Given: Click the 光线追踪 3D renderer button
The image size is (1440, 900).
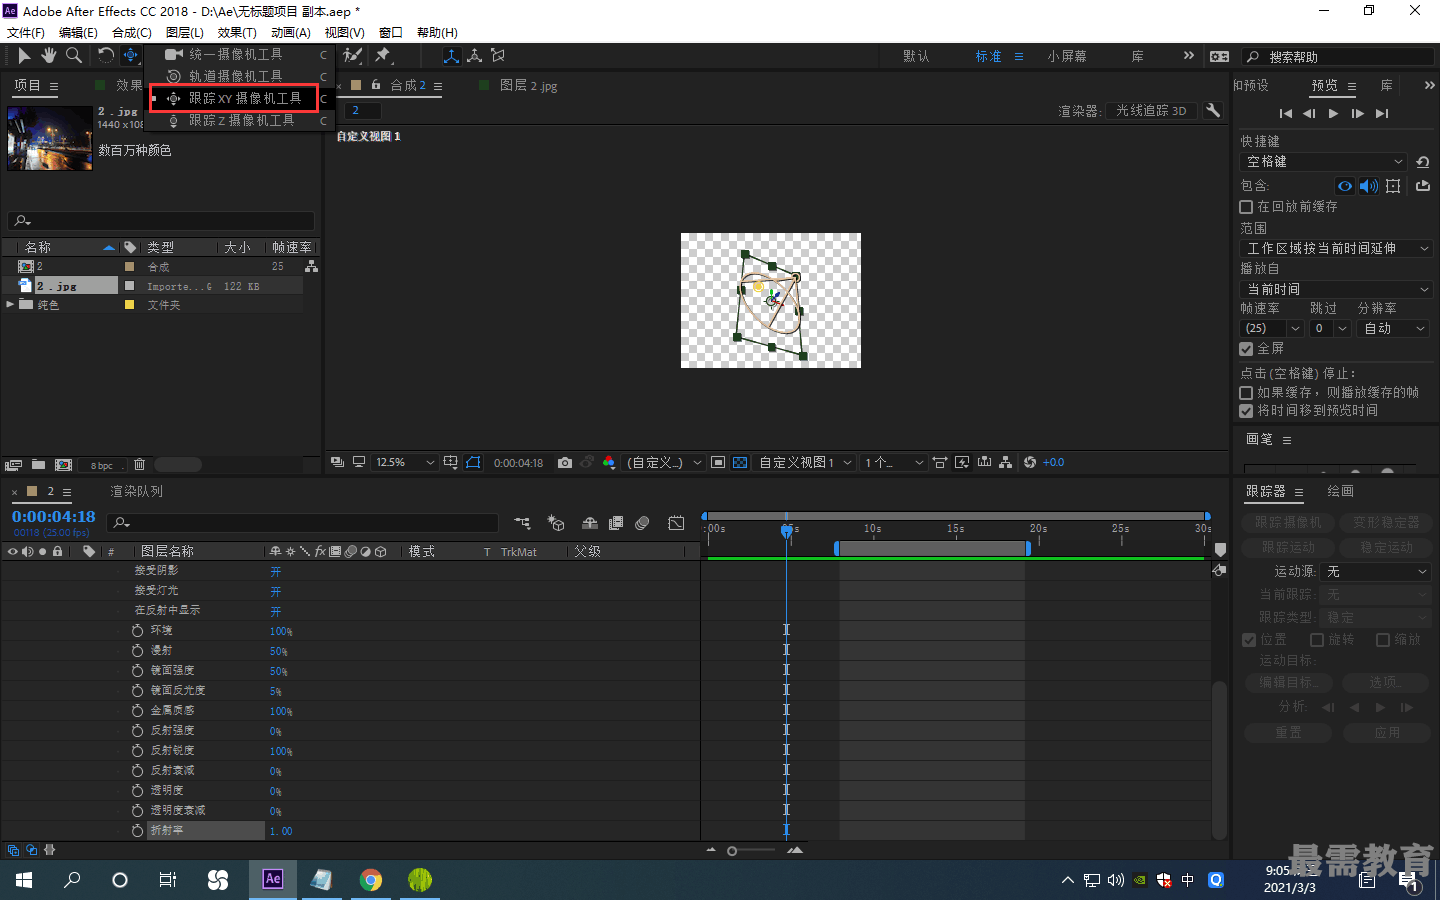Looking at the screenshot, I should point(1151,110).
